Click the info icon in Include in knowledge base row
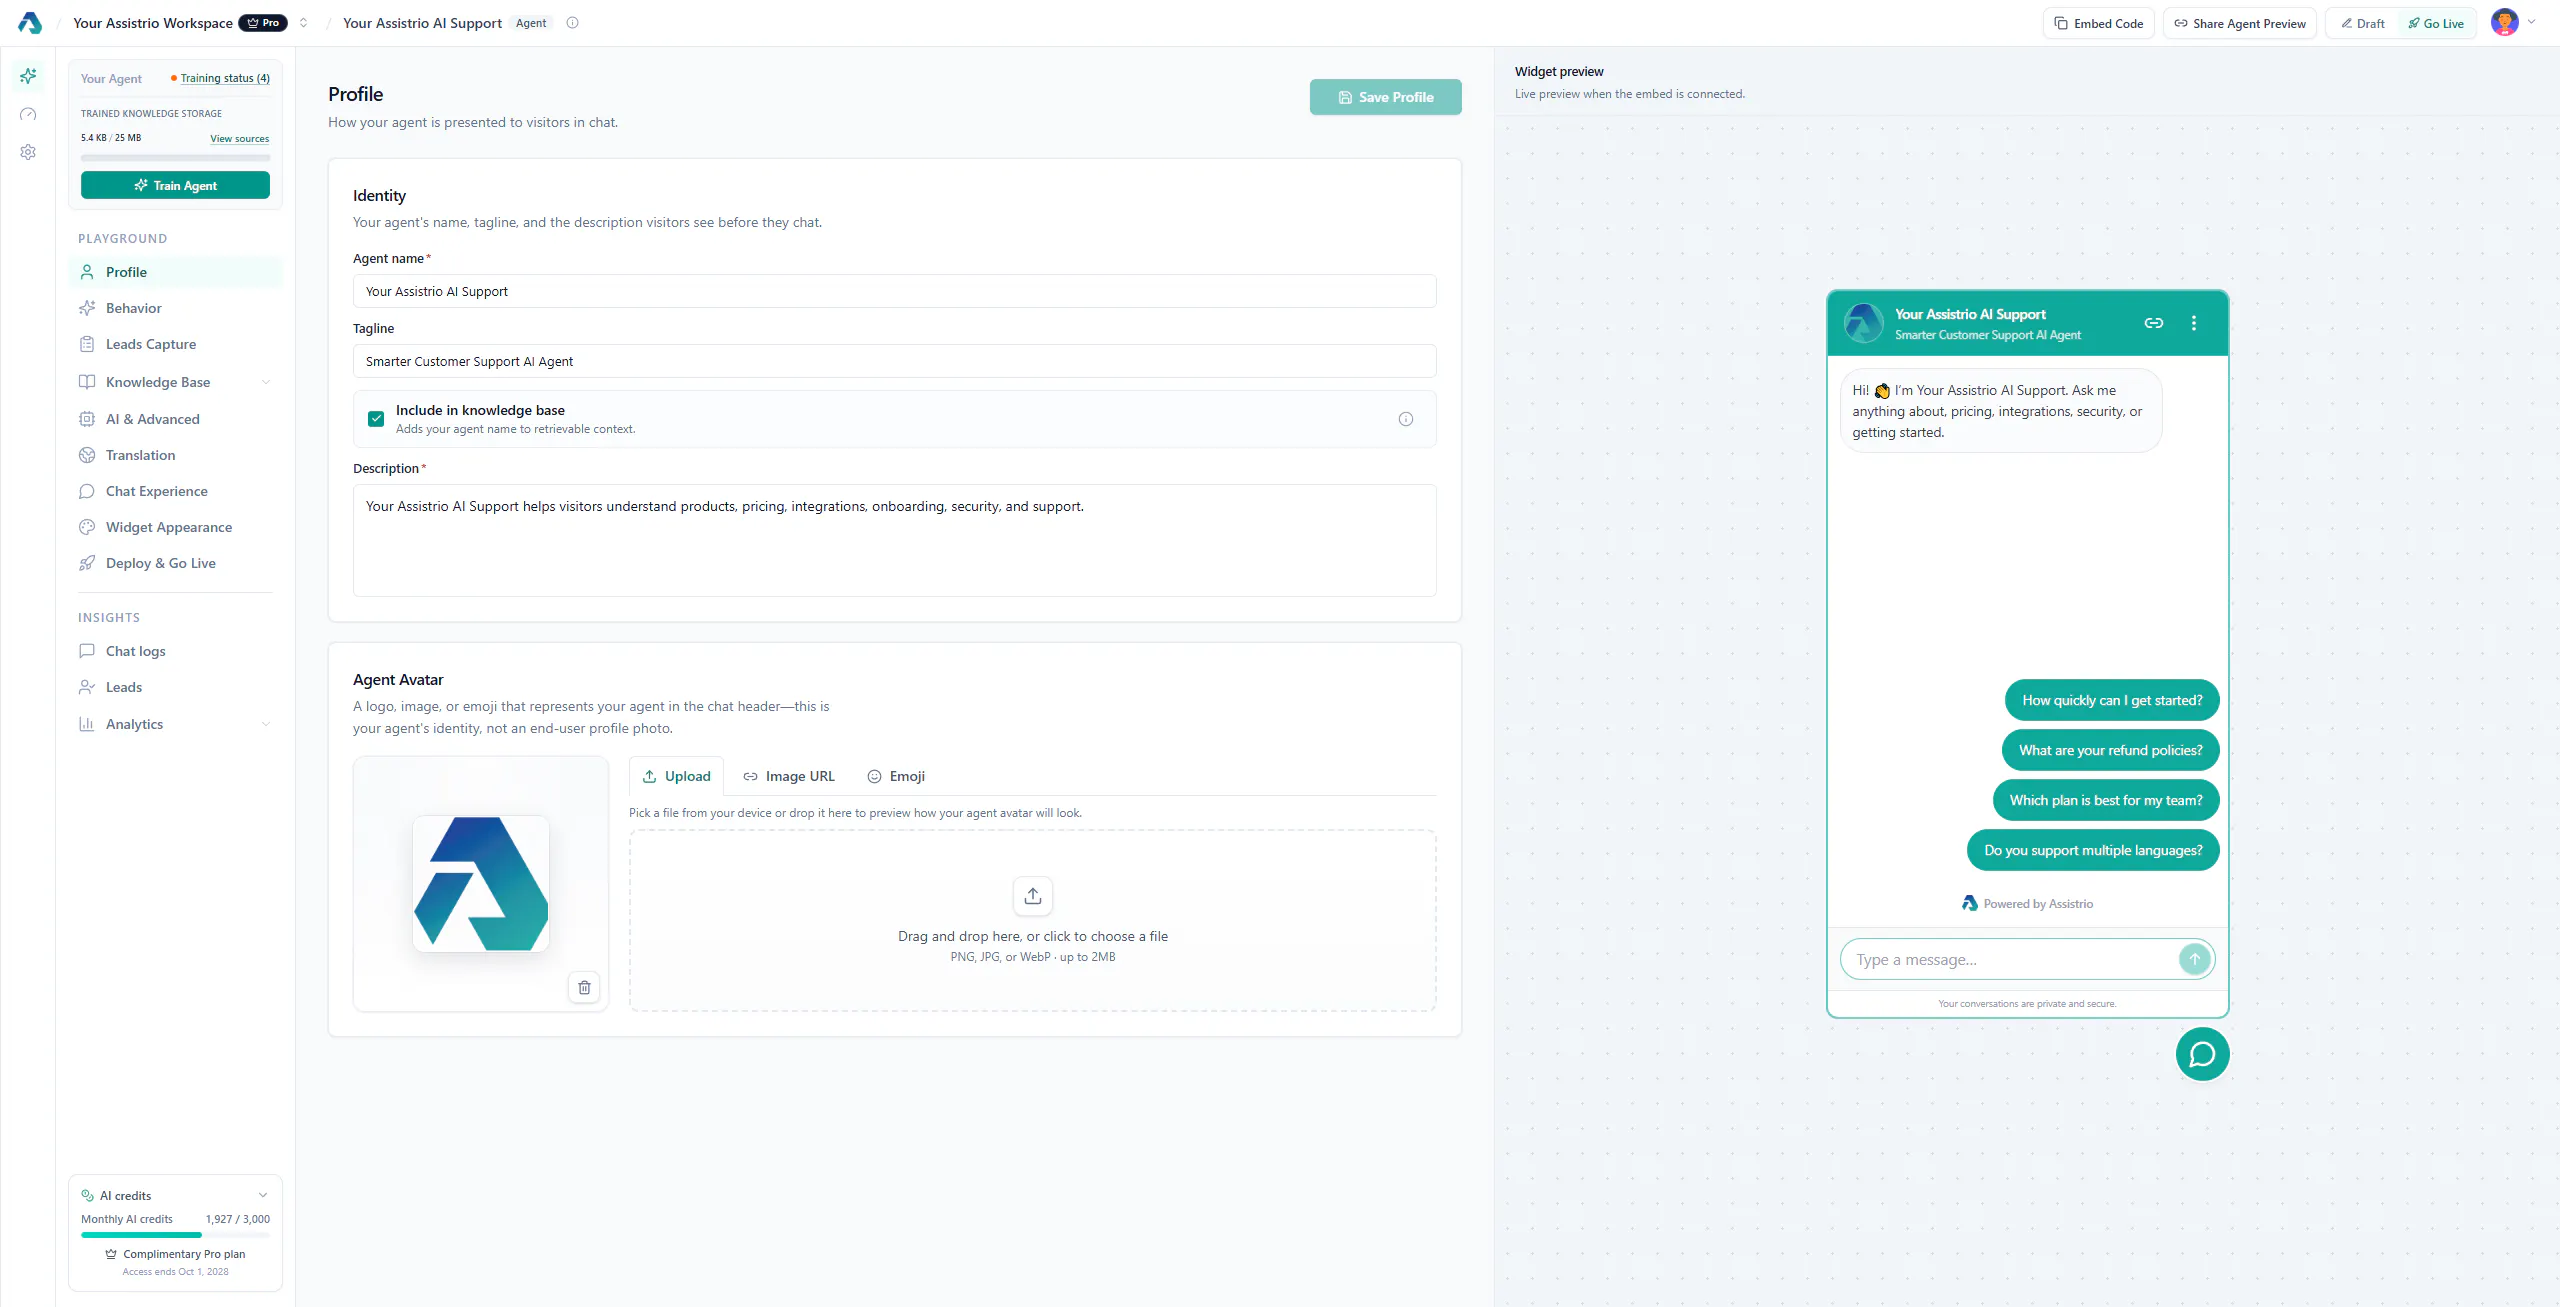 (1405, 419)
